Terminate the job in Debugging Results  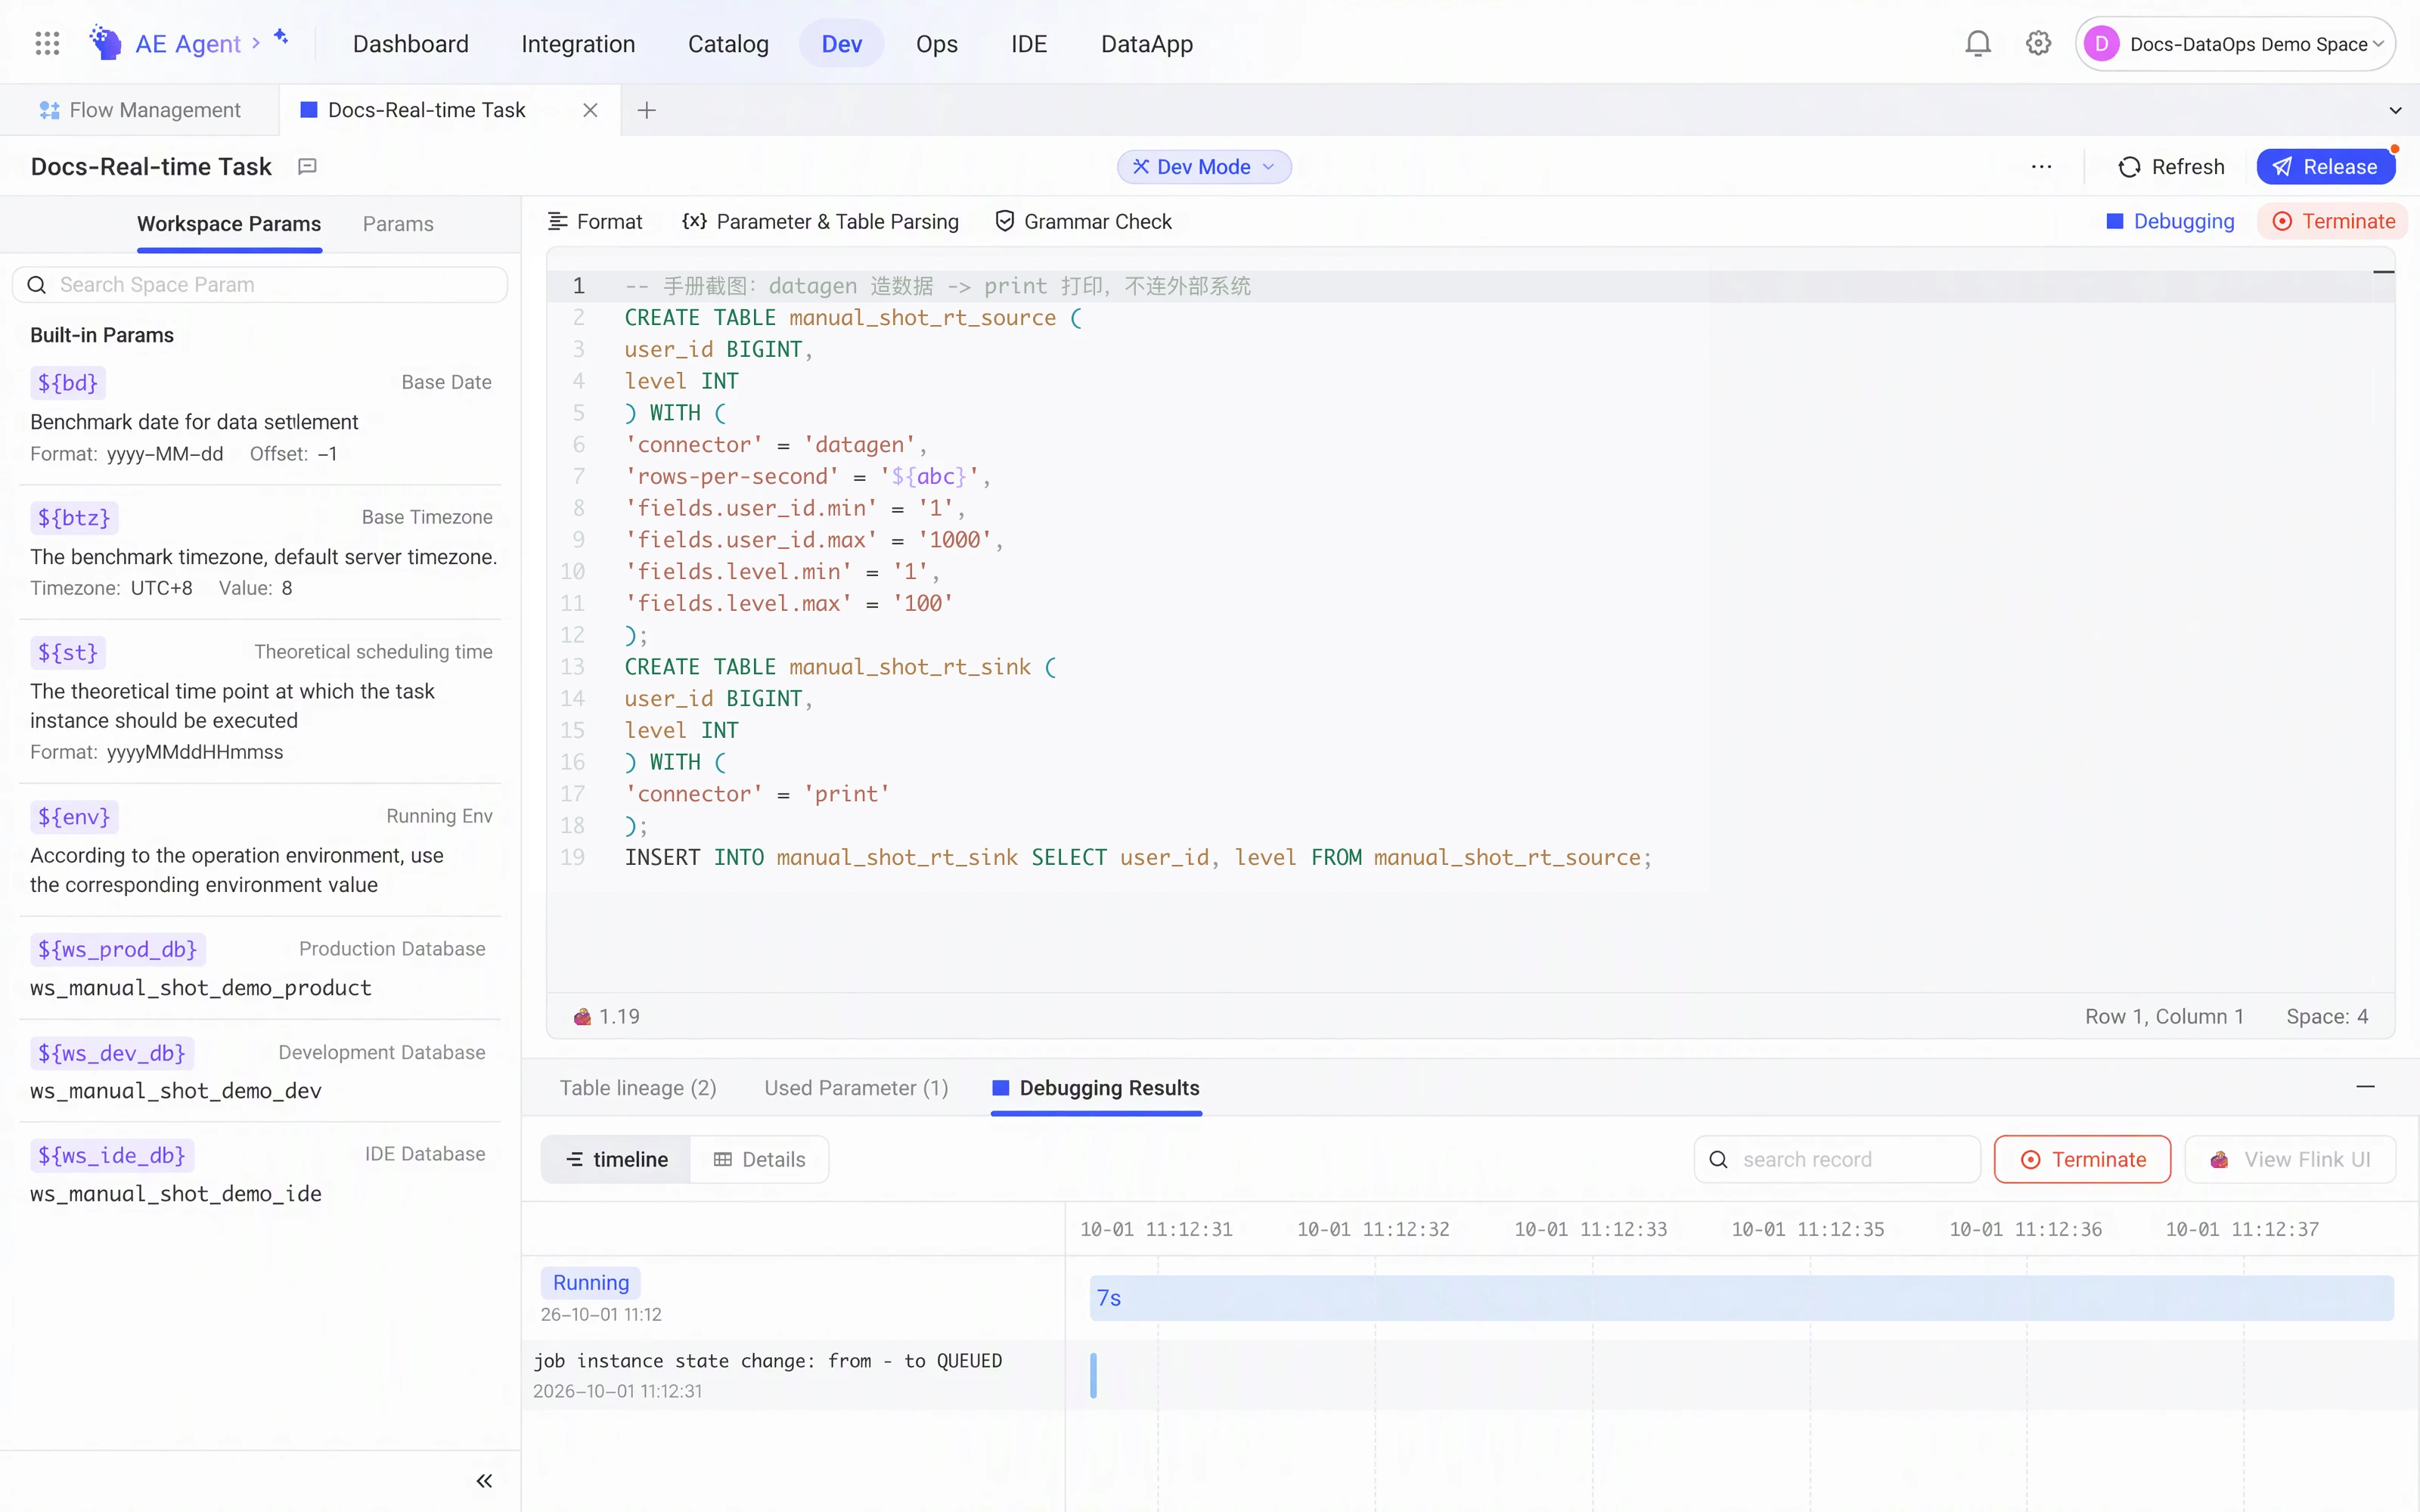[2082, 1159]
